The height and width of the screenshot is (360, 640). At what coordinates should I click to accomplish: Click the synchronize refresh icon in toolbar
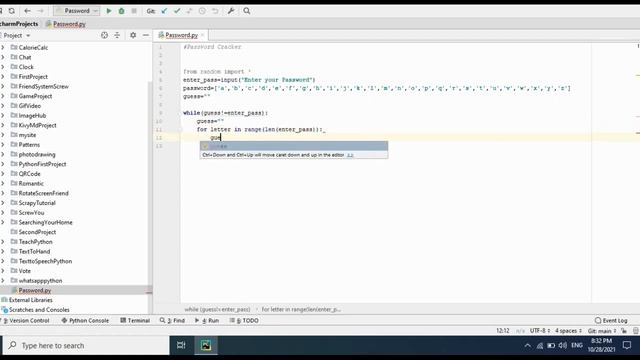(x=11, y=11)
